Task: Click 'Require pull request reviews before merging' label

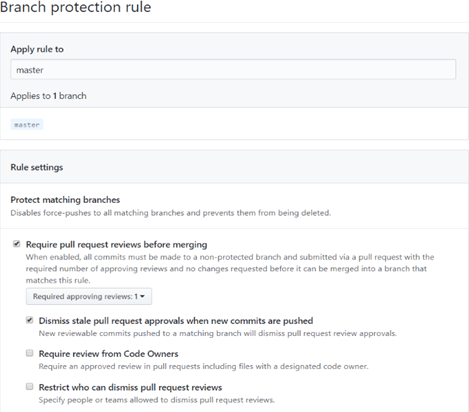Action: (116, 244)
